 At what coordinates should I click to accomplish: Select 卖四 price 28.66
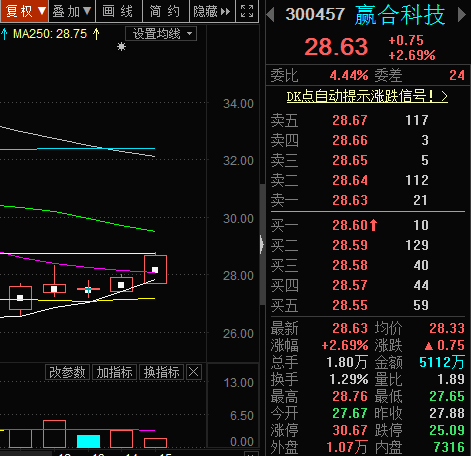(350, 140)
